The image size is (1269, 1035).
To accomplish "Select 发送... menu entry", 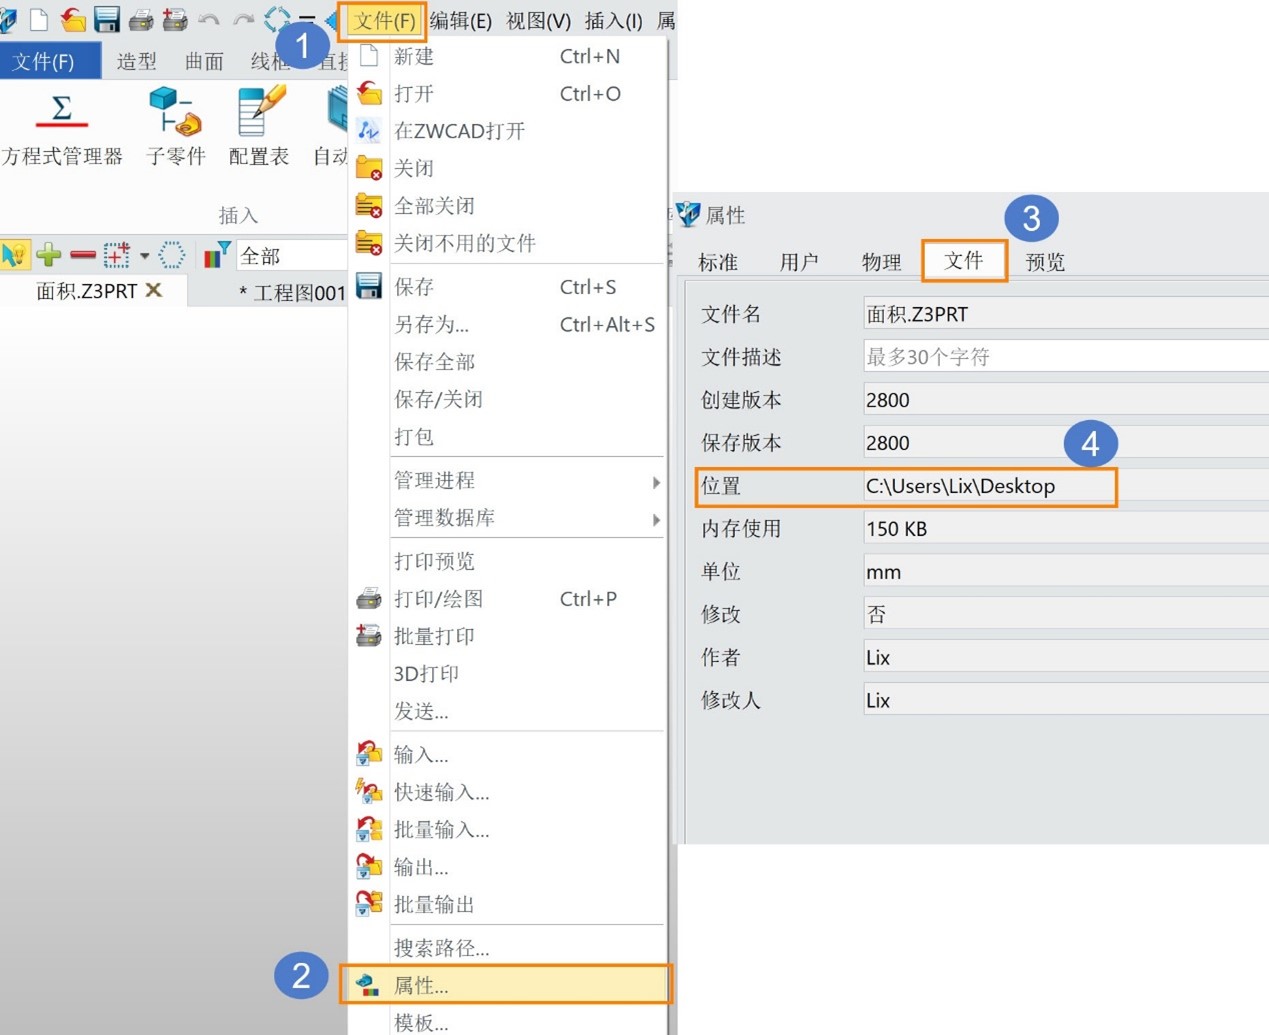I will [508, 711].
